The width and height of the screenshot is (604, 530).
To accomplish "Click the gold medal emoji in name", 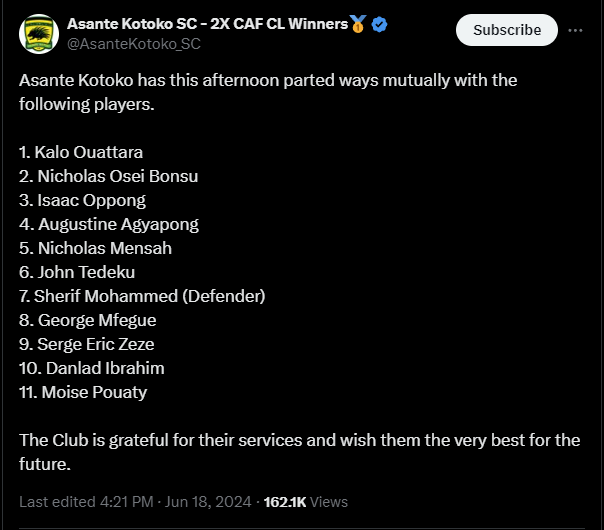I will tap(358, 24).
